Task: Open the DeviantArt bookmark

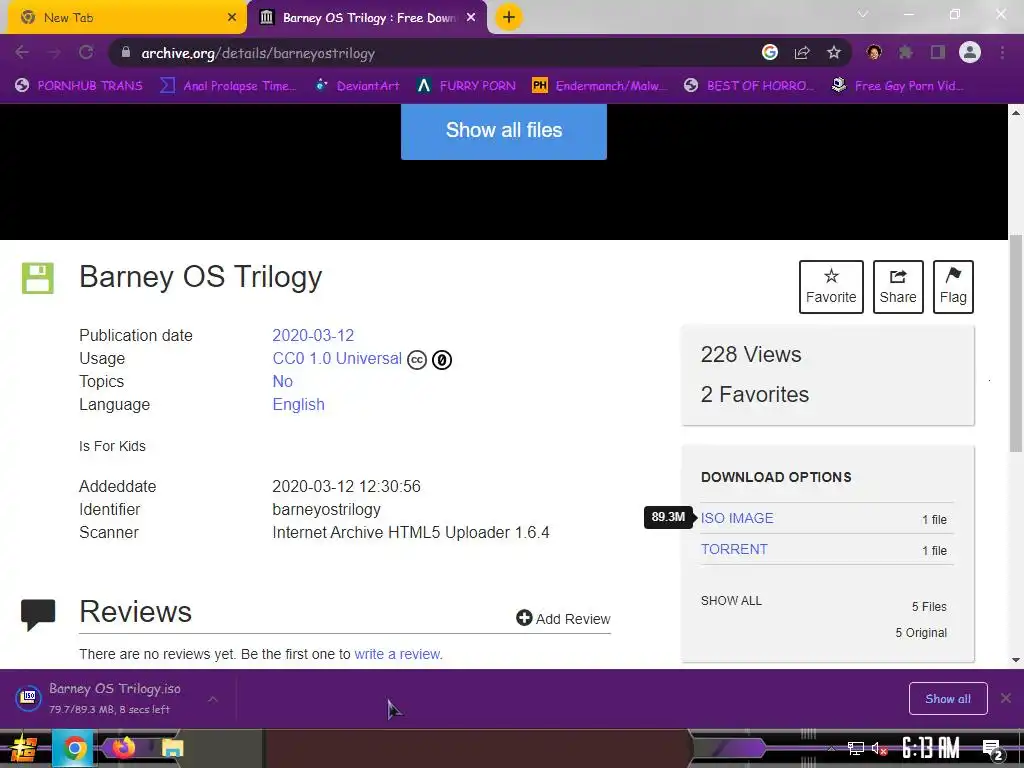Action: coord(357,86)
